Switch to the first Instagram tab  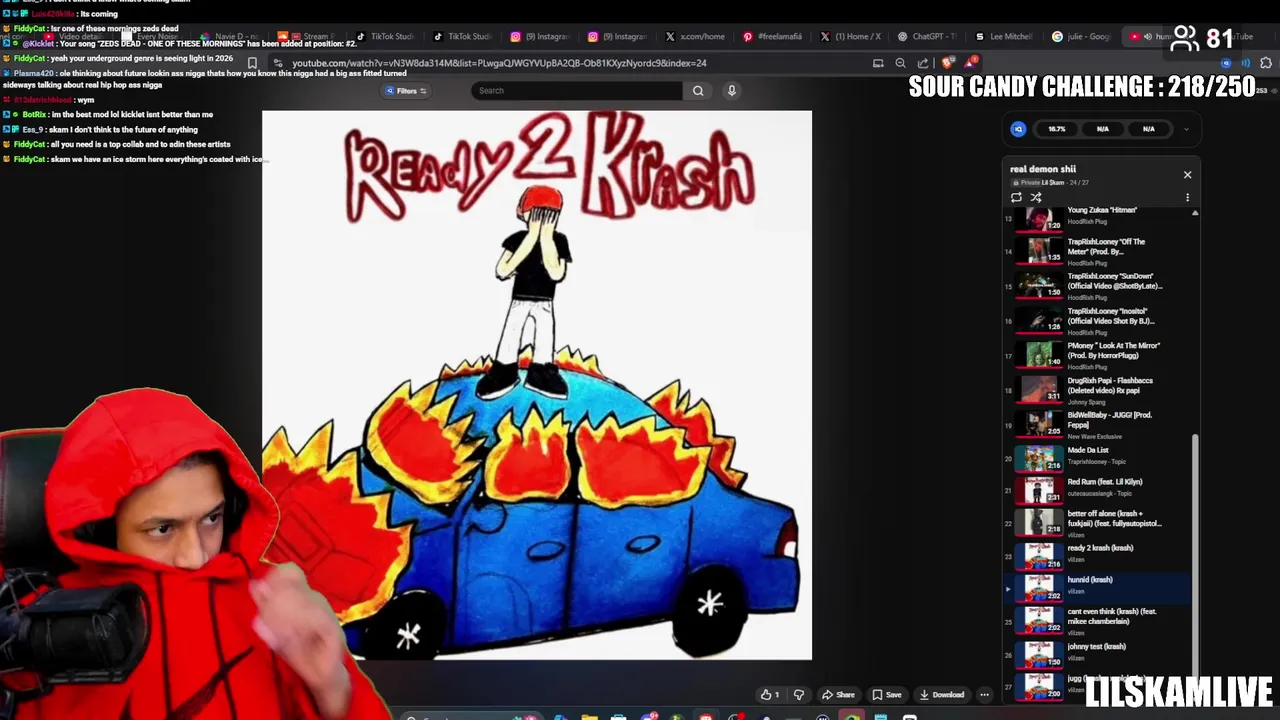point(540,37)
